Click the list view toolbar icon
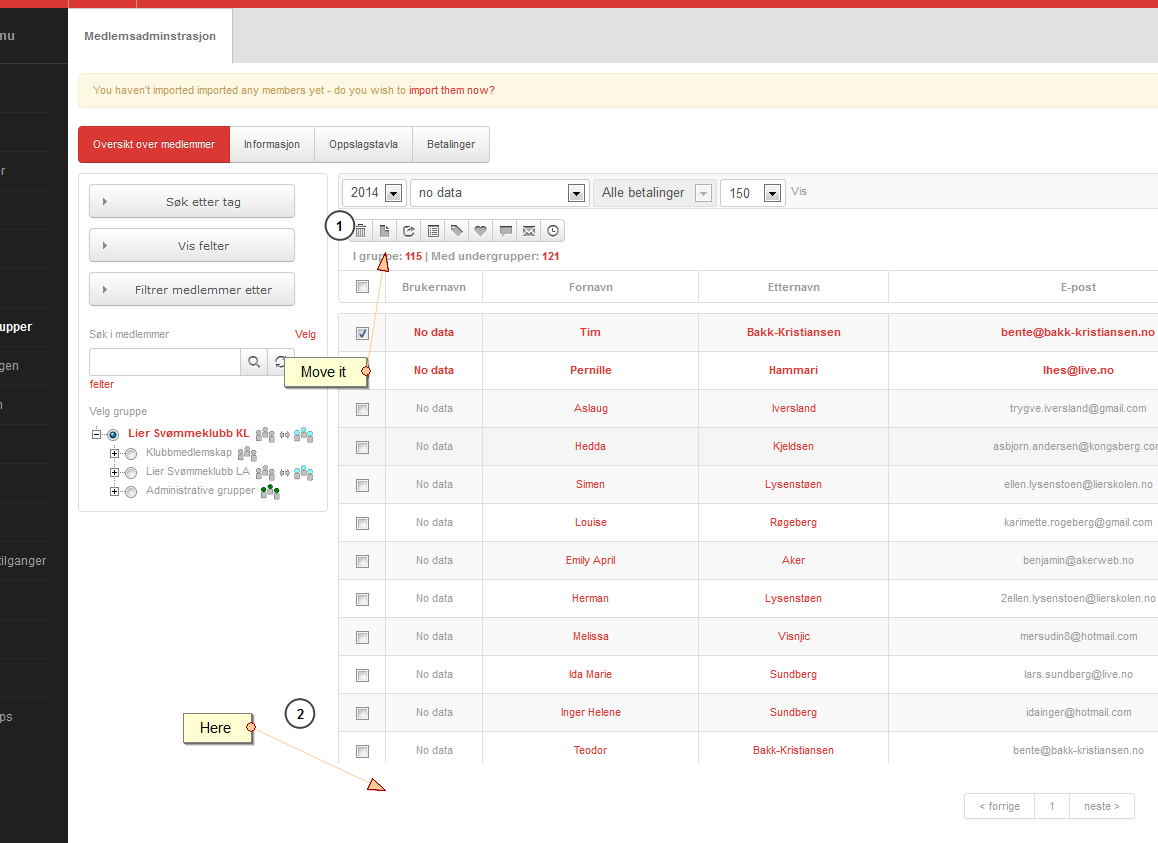This screenshot has height=843, width=1158. point(433,231)
